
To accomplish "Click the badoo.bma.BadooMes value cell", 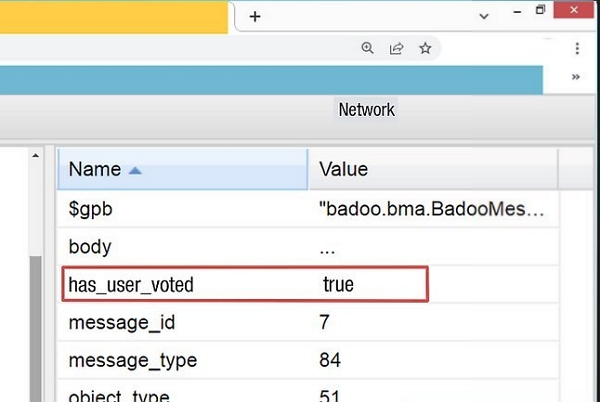I will click(x=432, y=209).
